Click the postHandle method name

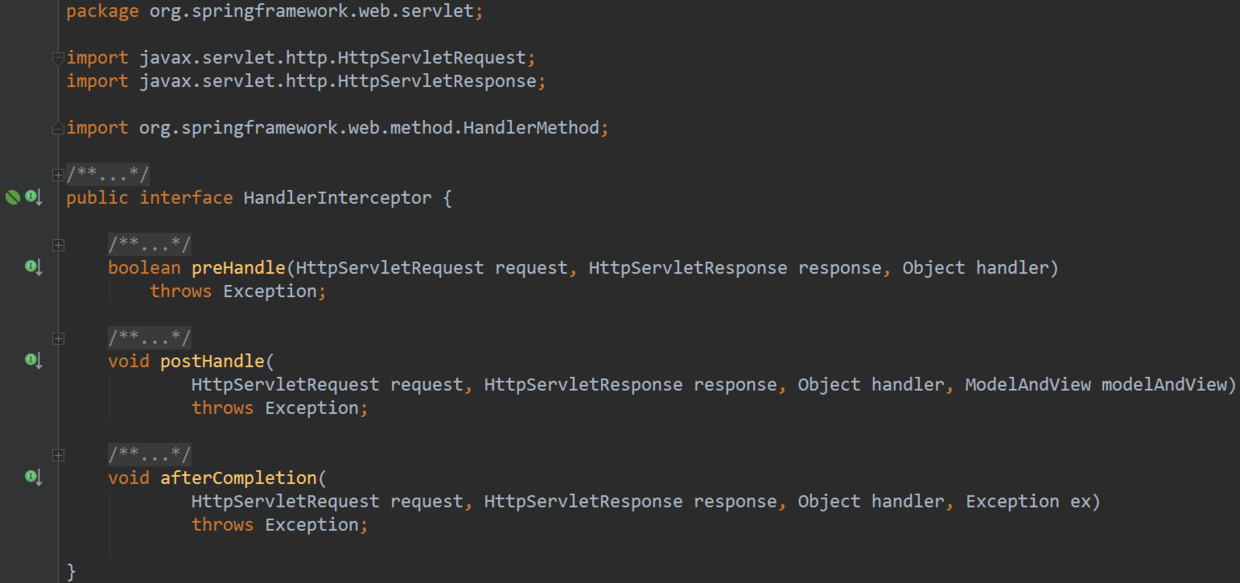pos(212,361)
